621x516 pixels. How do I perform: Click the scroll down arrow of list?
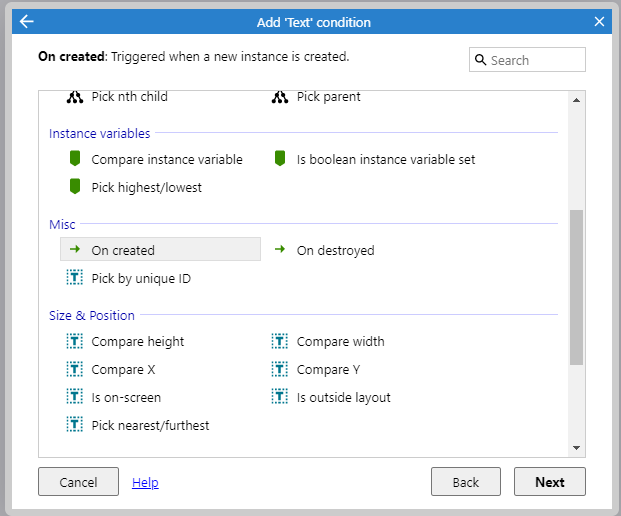pos(576,448)
